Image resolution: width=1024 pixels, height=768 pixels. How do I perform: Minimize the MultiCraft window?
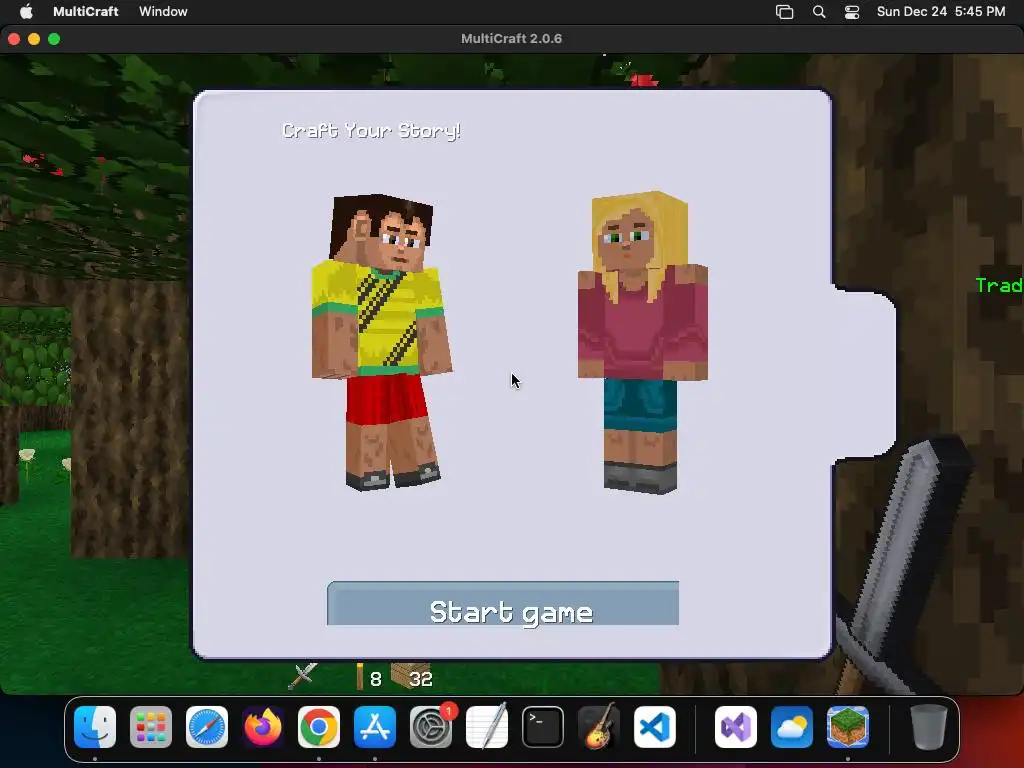(x=34, y=39)
